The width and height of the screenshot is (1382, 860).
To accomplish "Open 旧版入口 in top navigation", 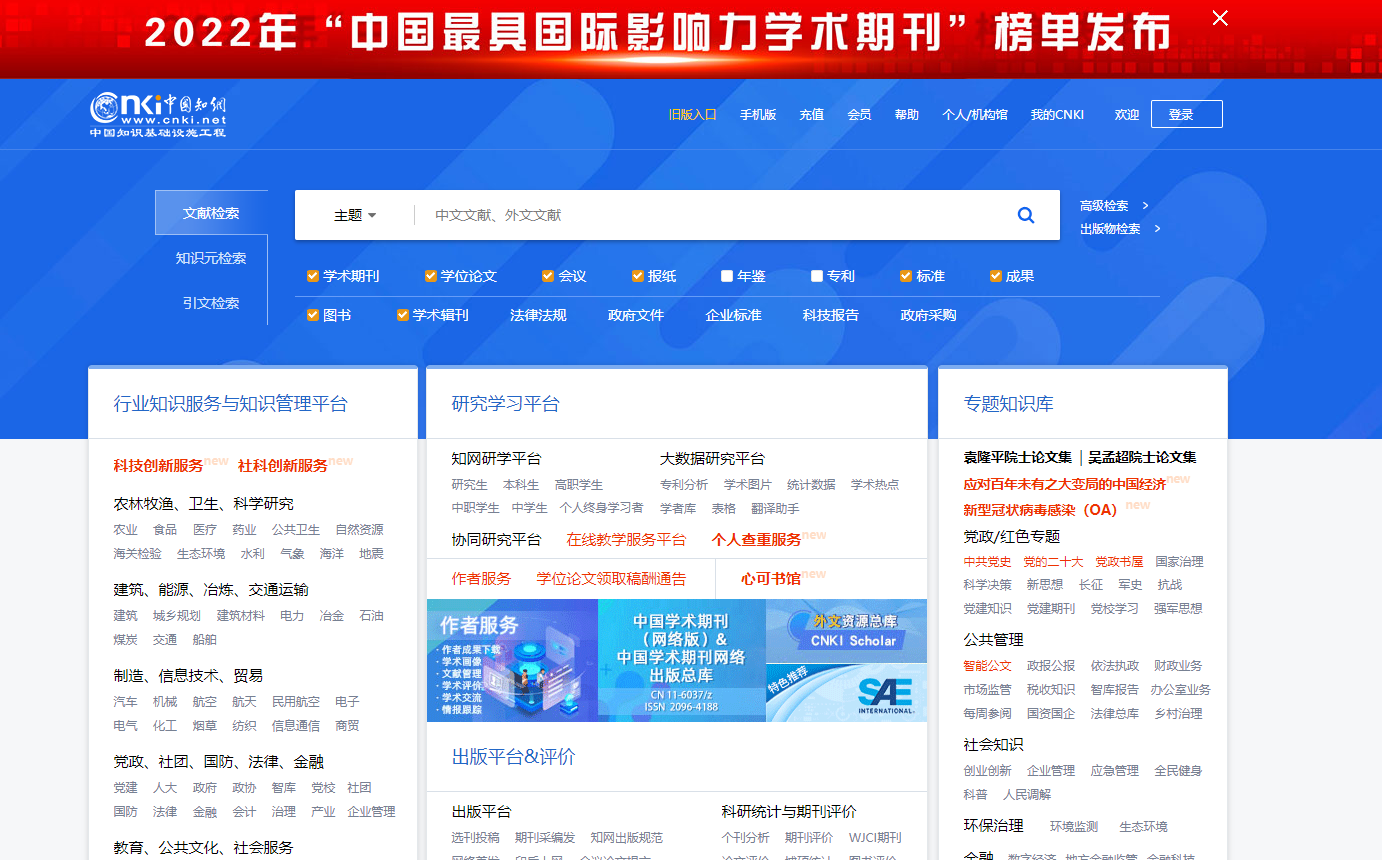I will (693, 115).
